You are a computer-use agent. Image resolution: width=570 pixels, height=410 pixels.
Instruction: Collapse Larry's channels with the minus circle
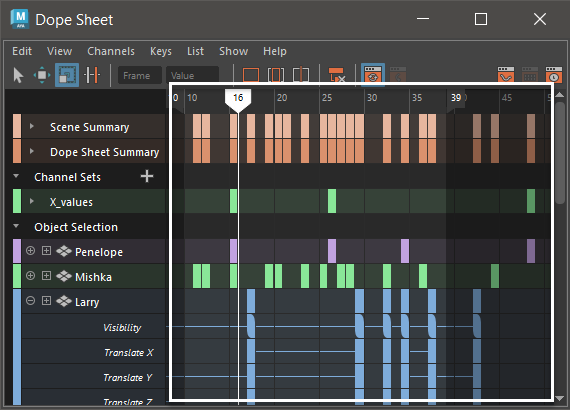click(31, 301)
